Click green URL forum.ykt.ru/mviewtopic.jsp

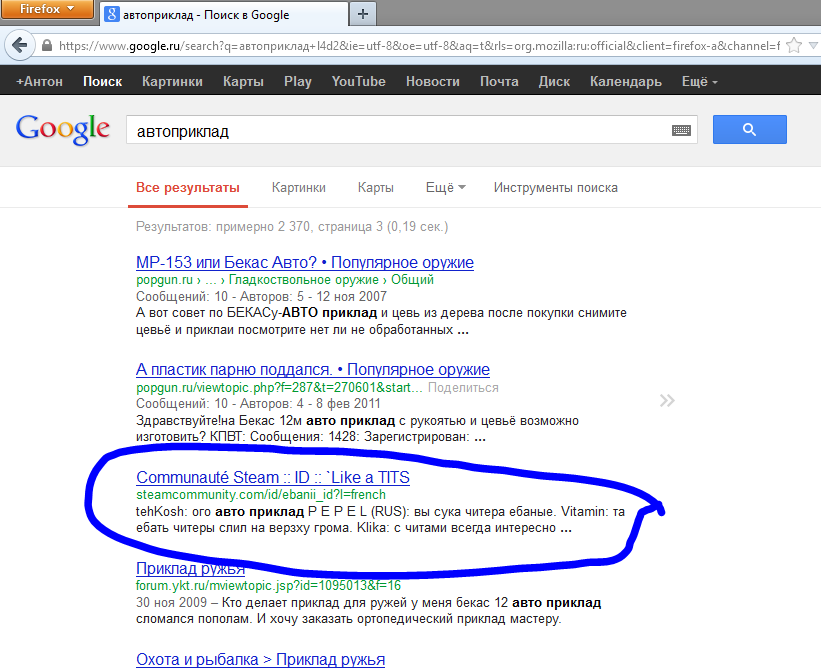[269, 585]
